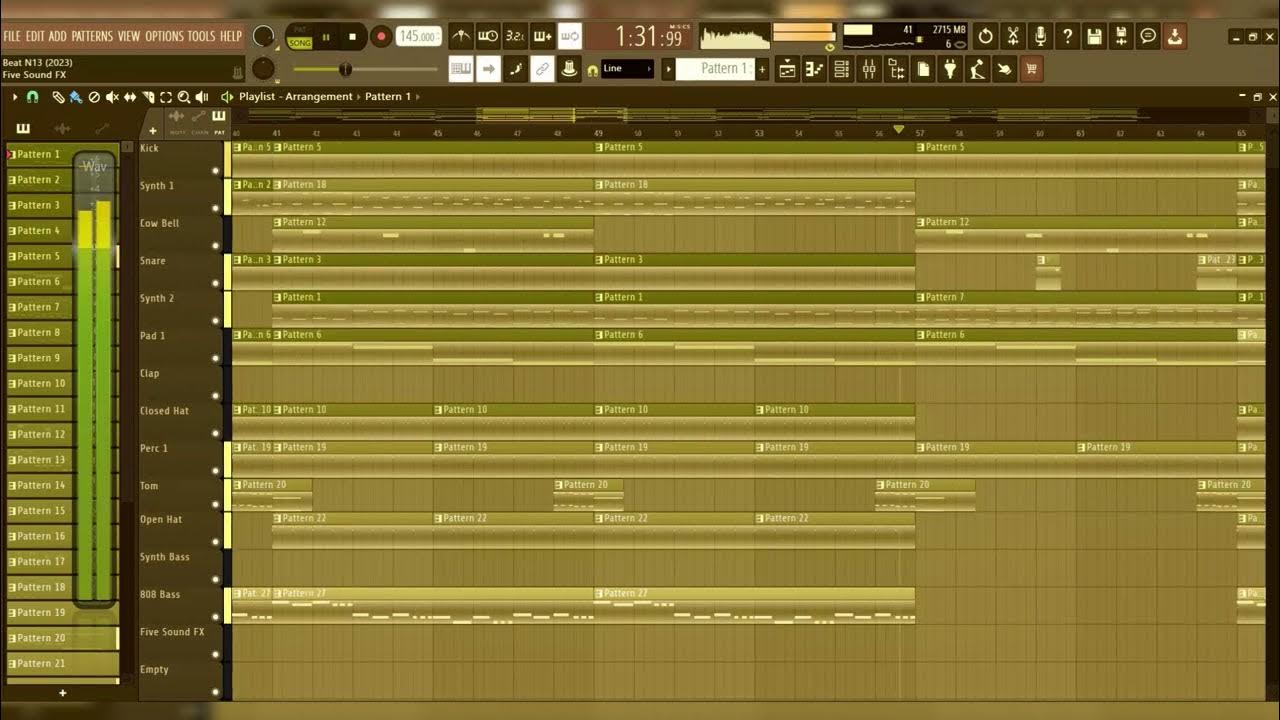
Task: Select the Playback speaker tool in Playlist
Action: pos(202,97)
